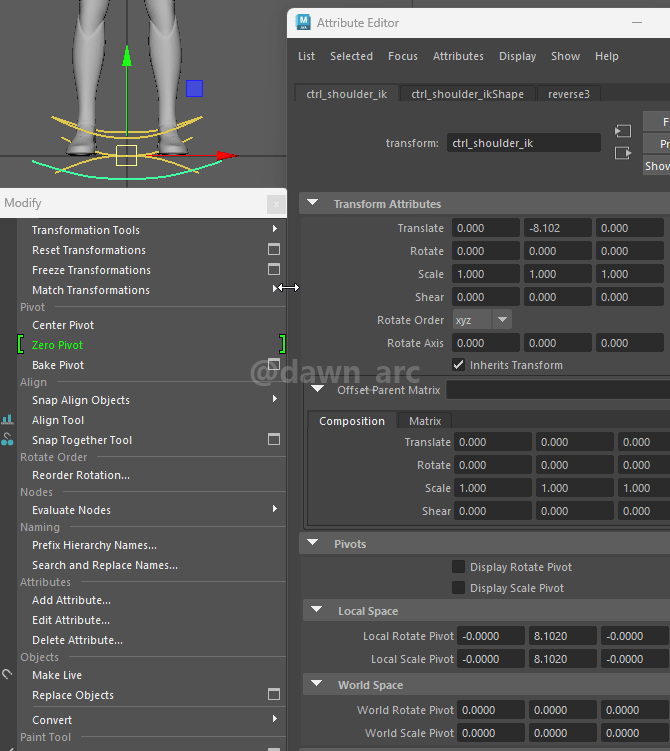Expand the Convert submenu
The width and height of the screenshot is (670, 751).
(275, 719)
